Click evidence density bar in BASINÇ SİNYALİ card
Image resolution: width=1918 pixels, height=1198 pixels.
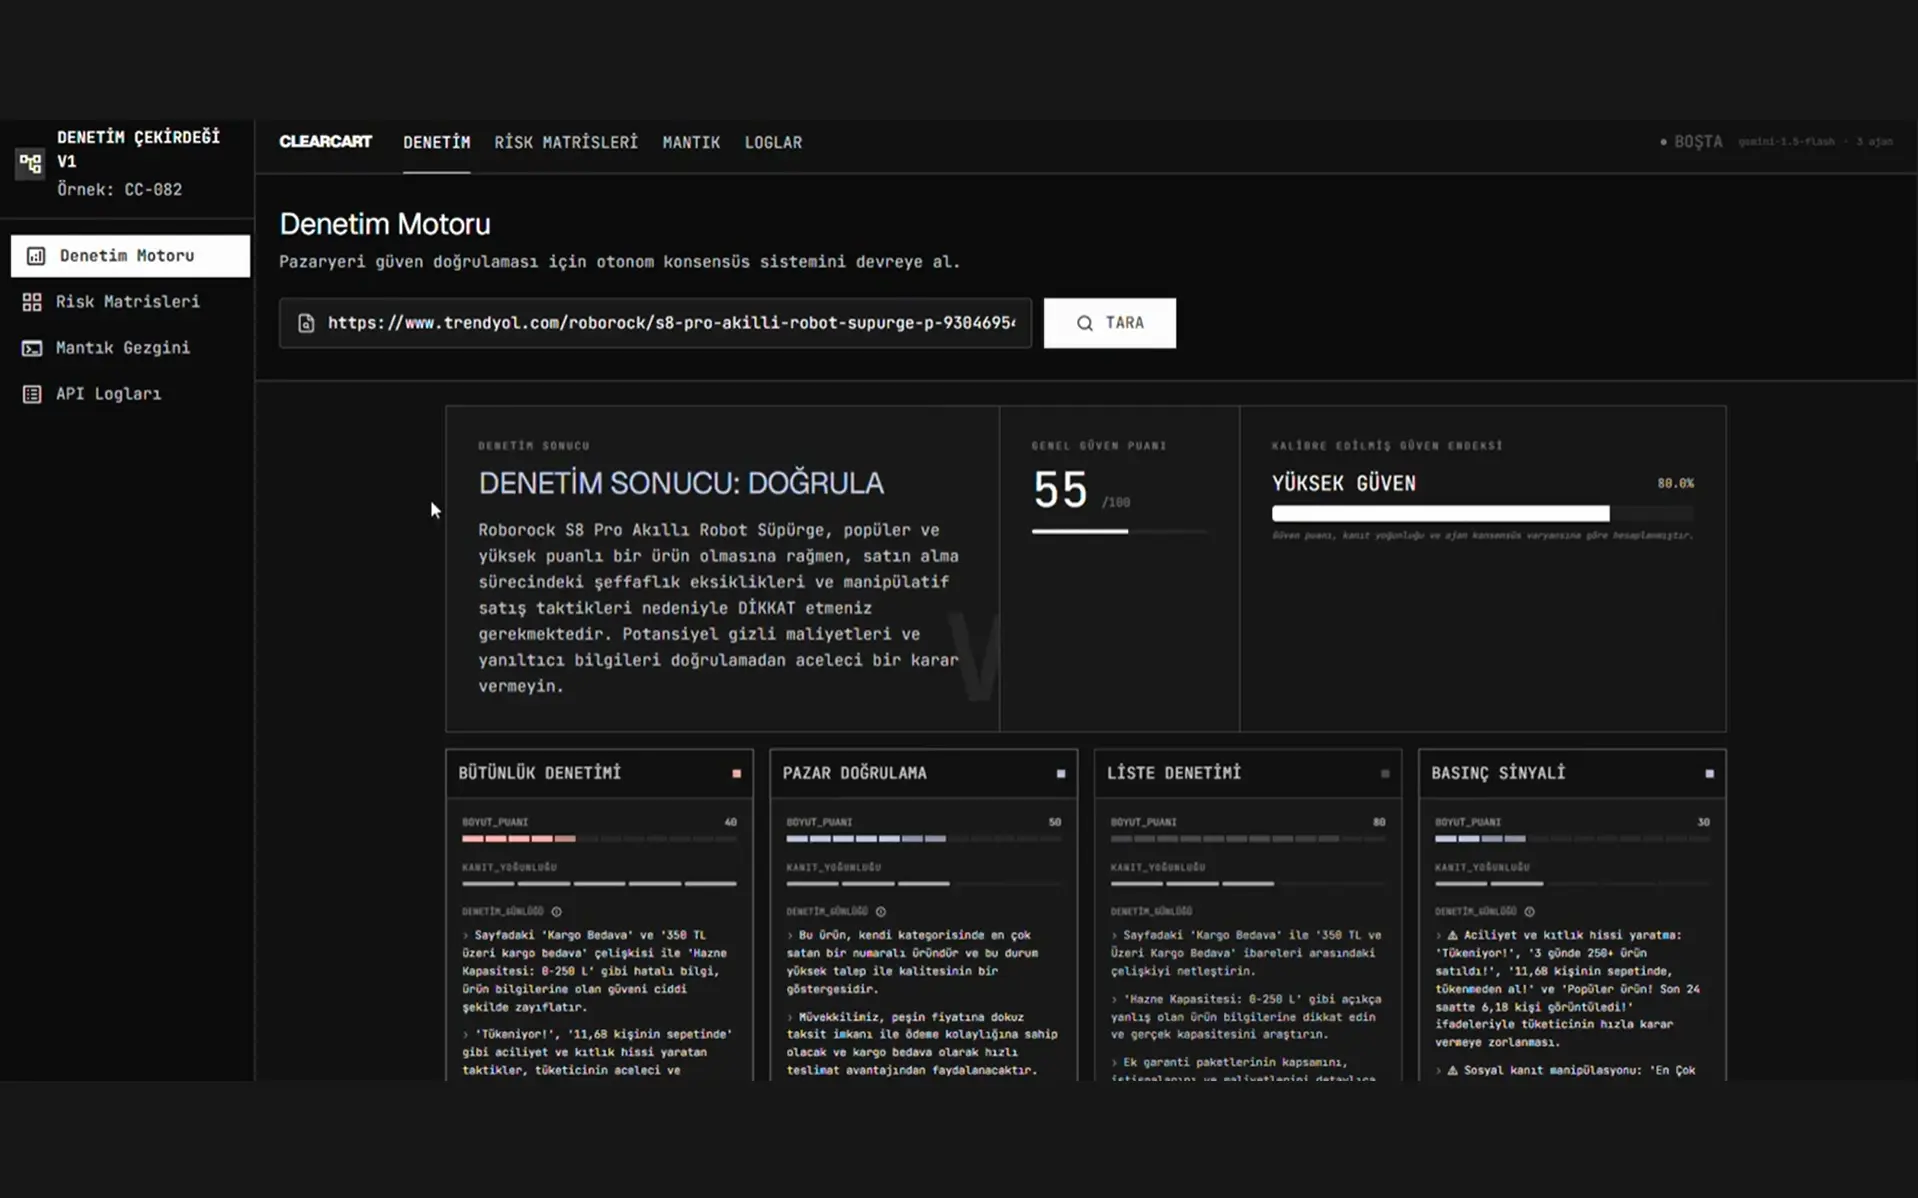coord(1572,884)
